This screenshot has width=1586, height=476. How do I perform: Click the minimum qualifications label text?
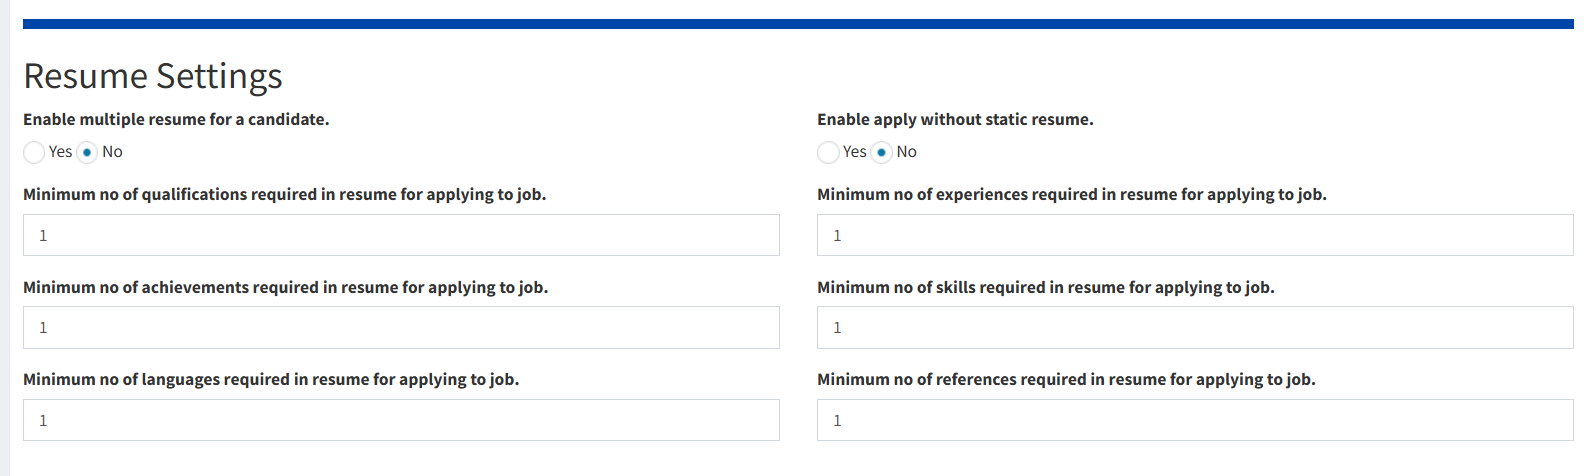point(284,194)
